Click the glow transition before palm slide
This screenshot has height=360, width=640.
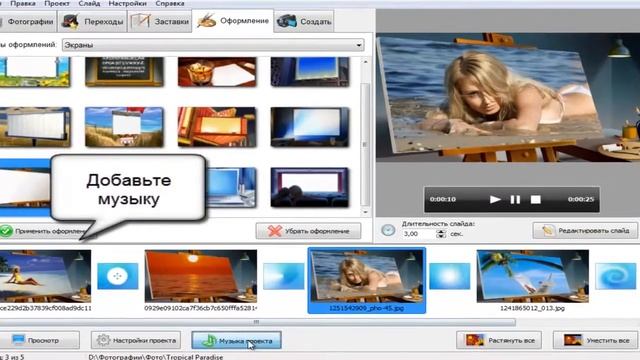click(450, 276)
